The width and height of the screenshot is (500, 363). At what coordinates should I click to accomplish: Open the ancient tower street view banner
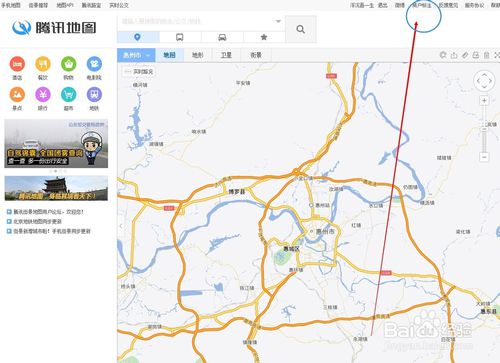tap(56, 188)
